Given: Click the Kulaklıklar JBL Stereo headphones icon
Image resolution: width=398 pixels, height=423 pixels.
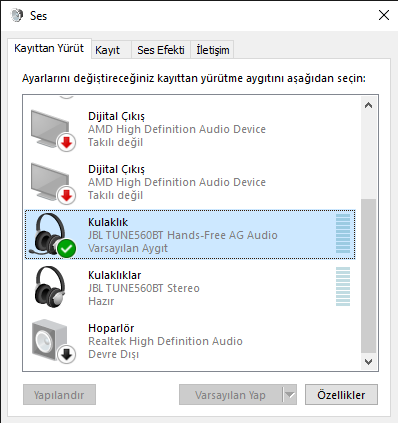Looking at the screenshot, I should tap(50, 287).
